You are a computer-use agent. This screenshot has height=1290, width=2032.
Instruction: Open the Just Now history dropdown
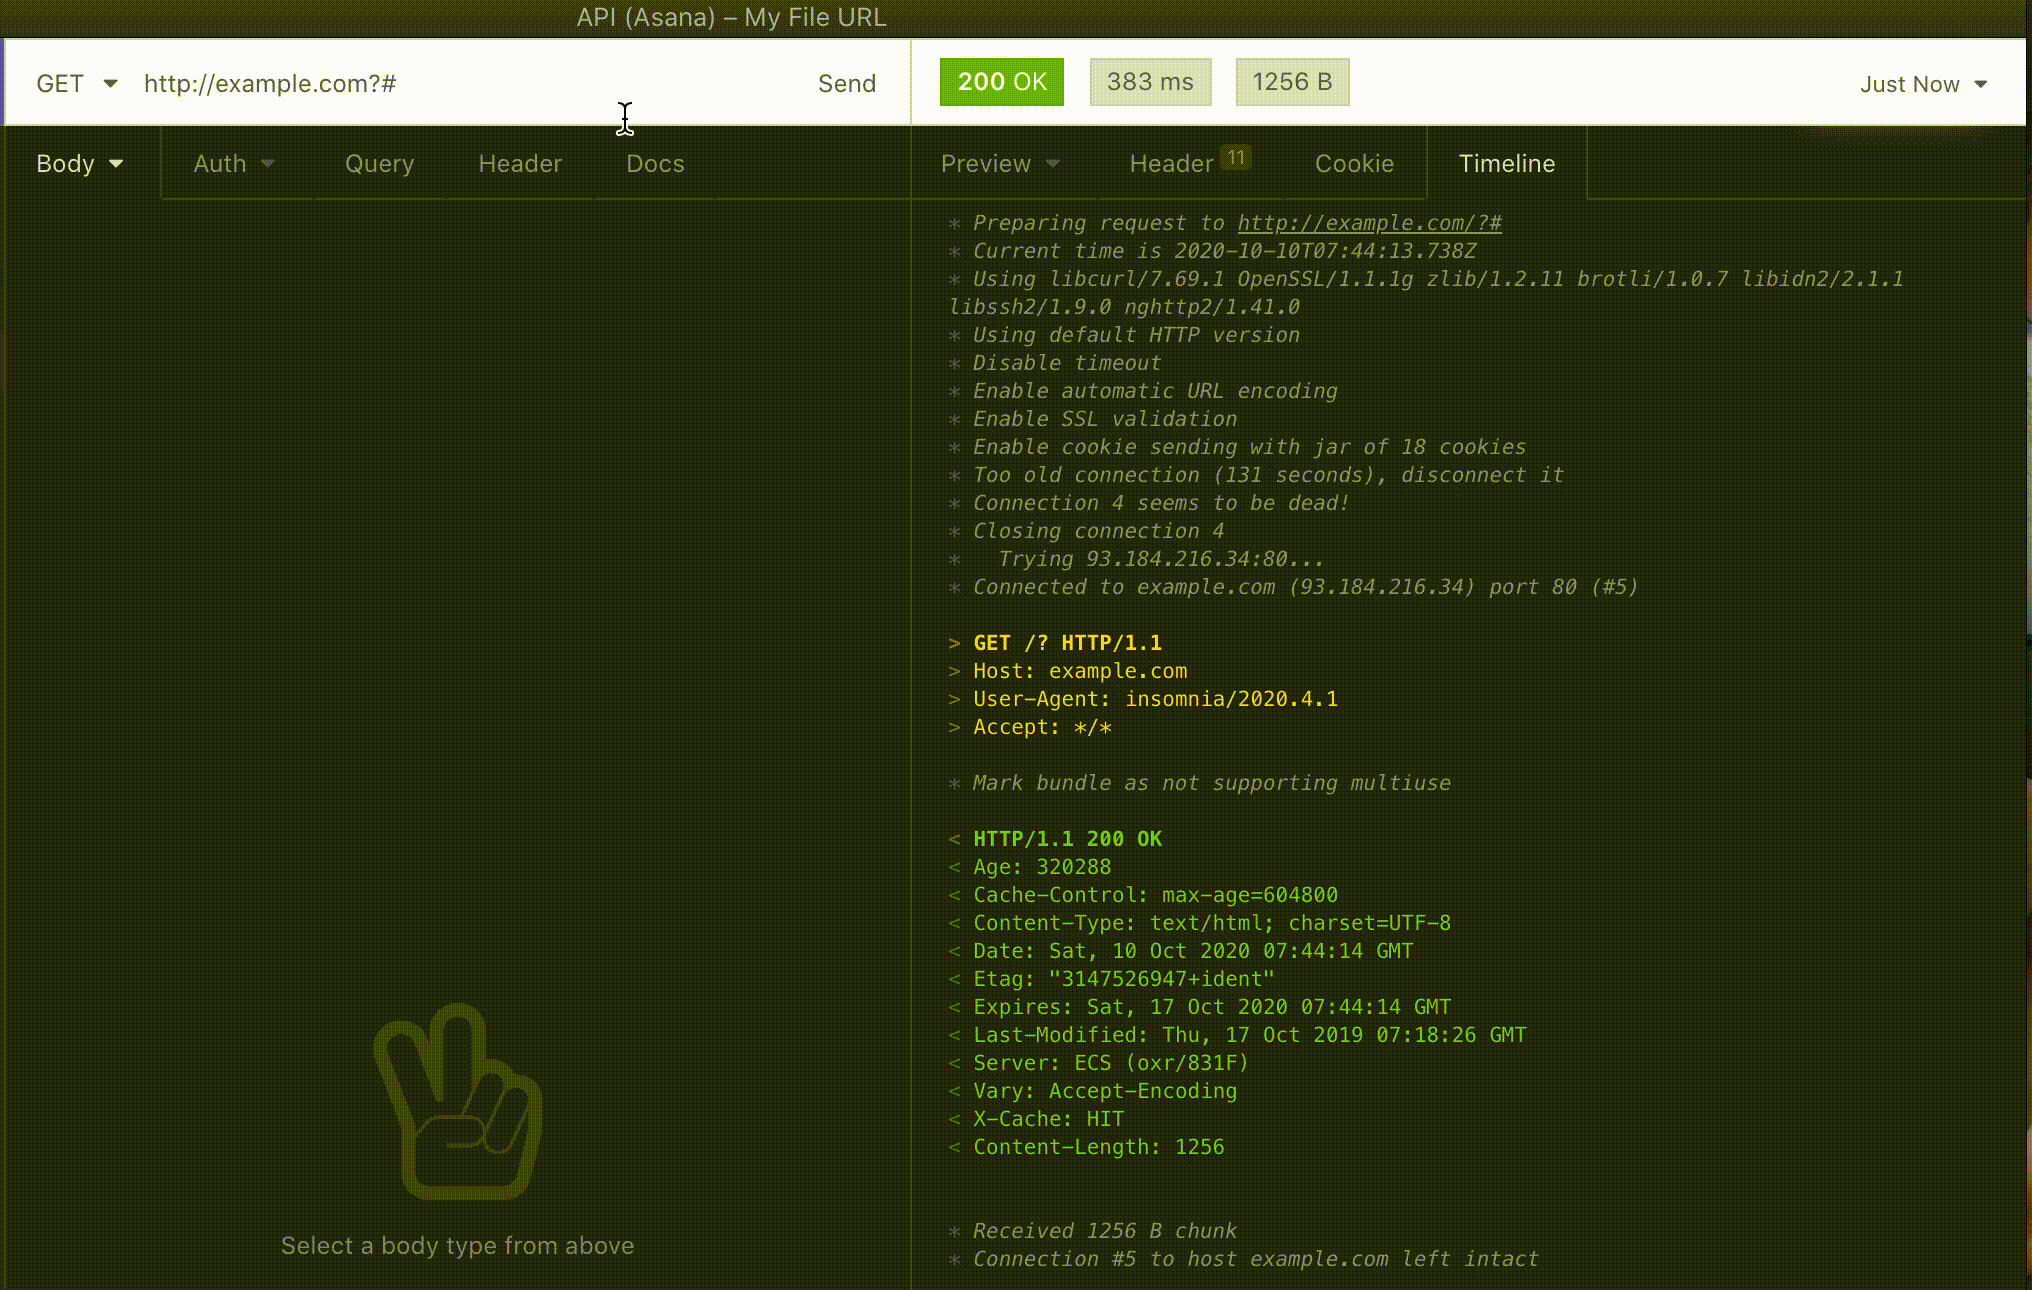[1921, 84]
